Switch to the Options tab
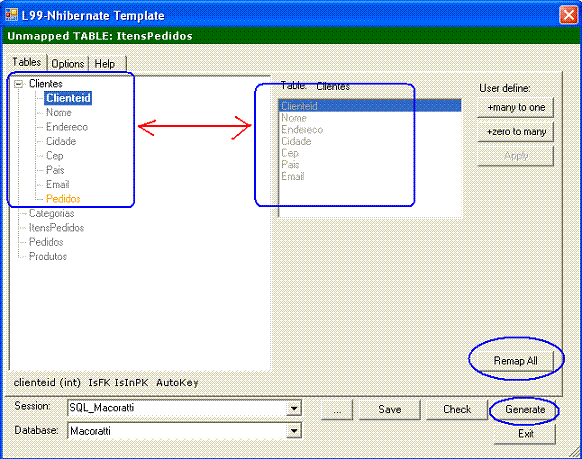Screen dimensions: 582x459 (x=68, y=64)
